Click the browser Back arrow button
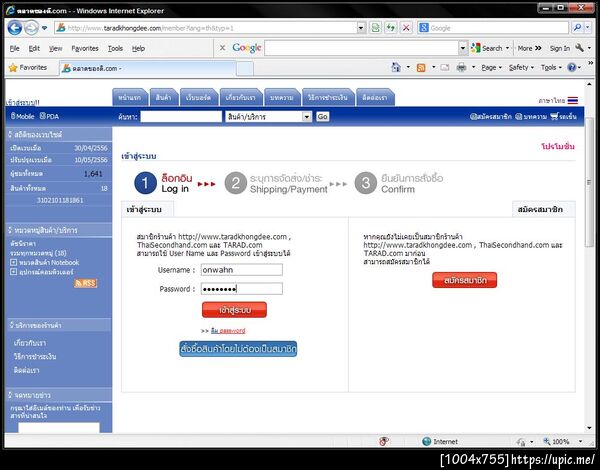 point(15,28)
